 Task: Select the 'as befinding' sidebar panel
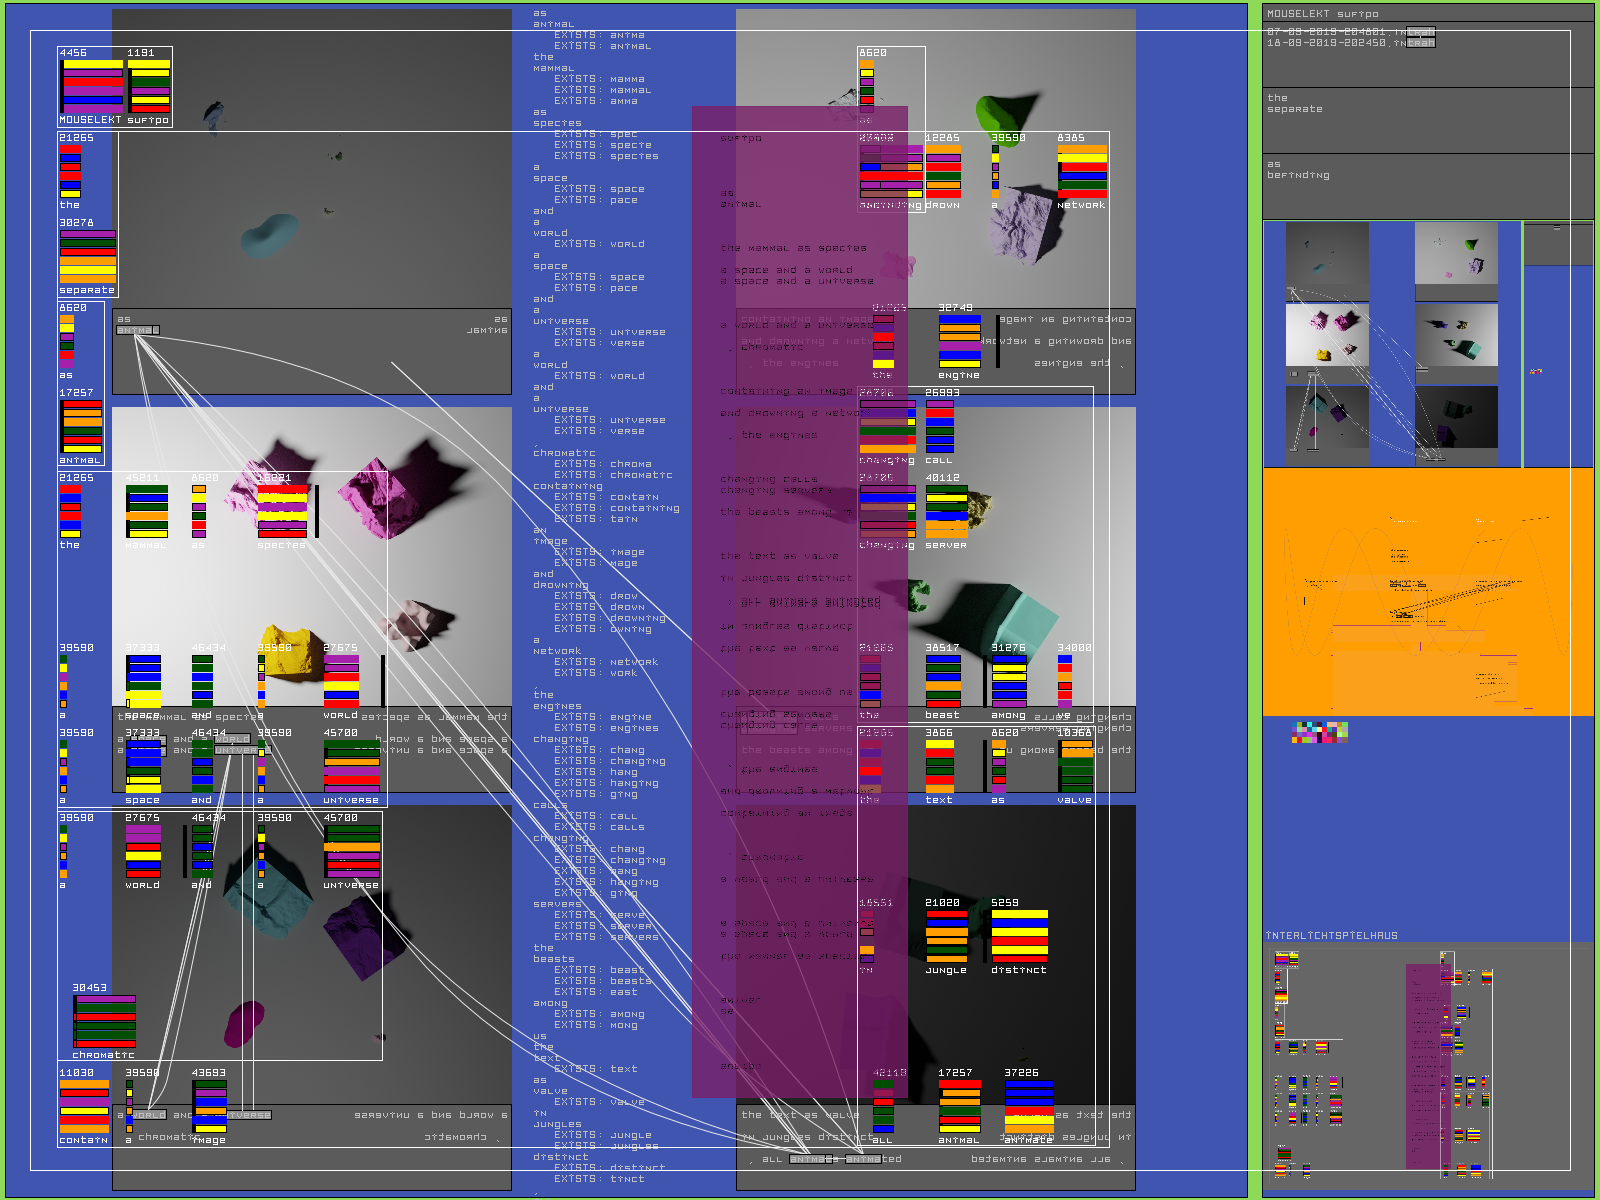[1428, 186]
